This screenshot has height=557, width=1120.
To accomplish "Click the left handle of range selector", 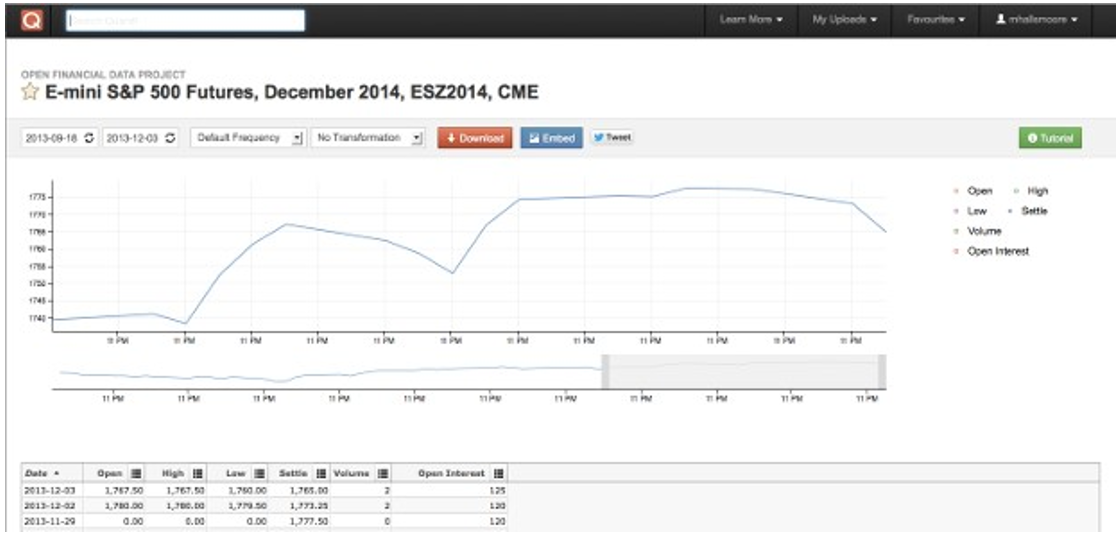I will click(605, 371).
